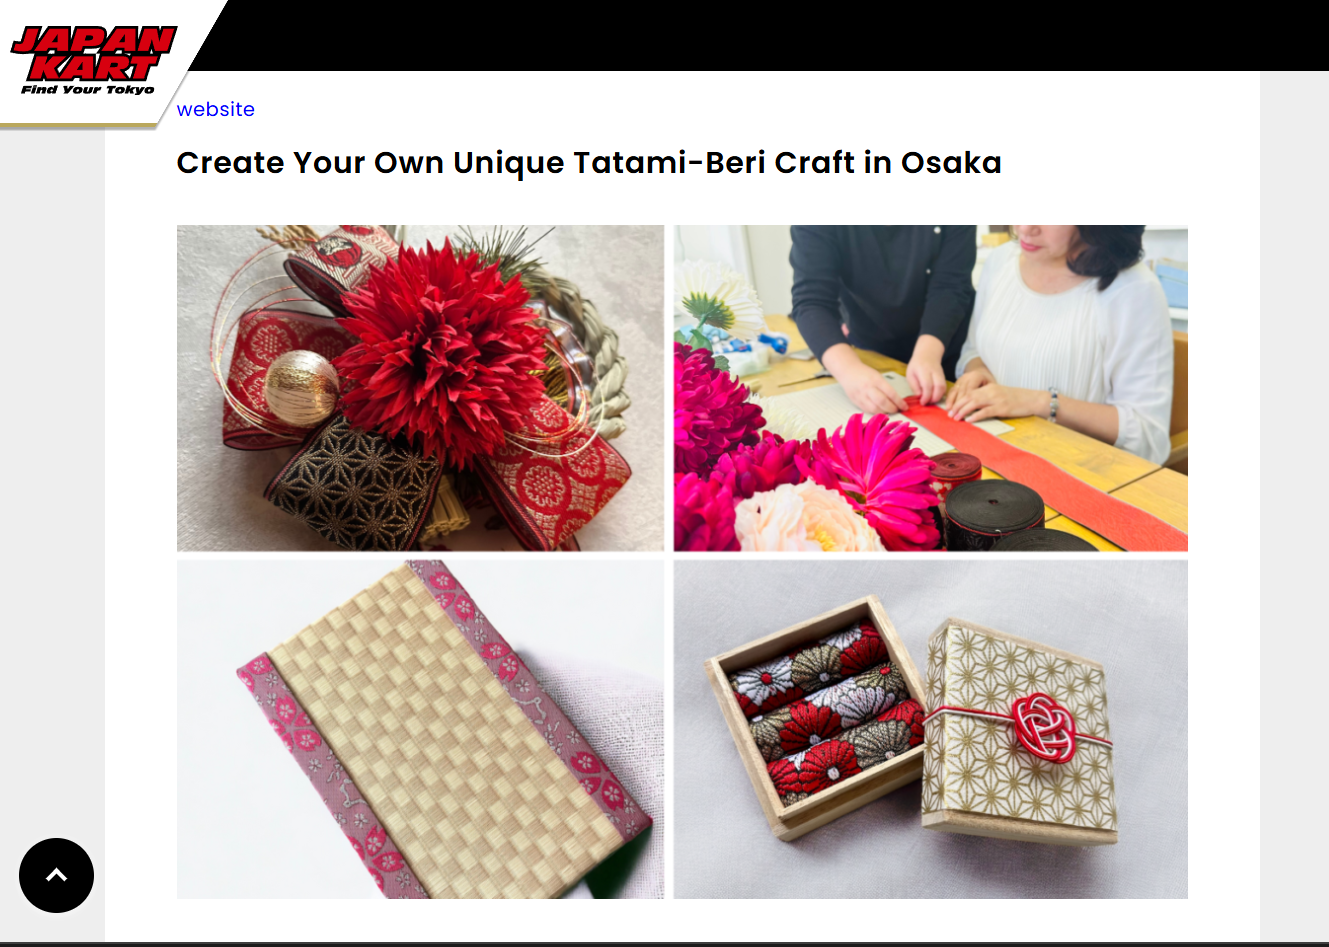
Task: Click the Tatami-Beri Craft in Osaka heading
Action: point(589,162)
